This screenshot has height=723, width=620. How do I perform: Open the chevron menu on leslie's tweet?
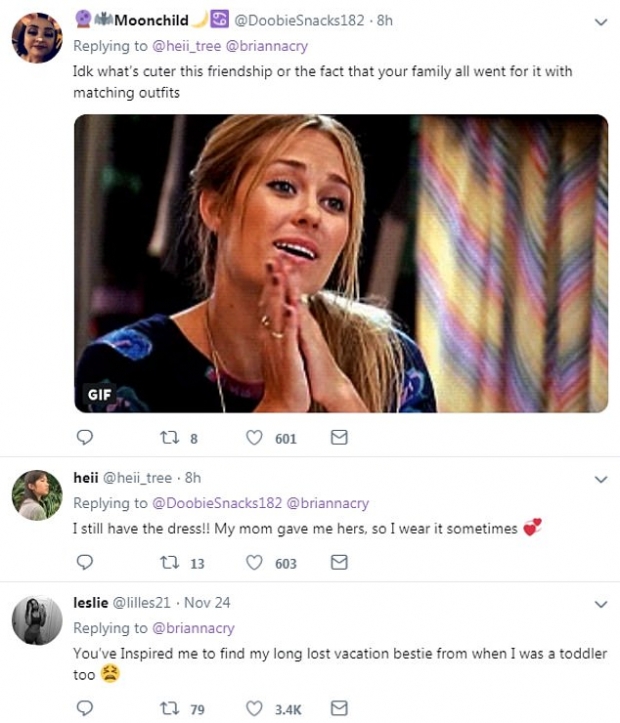click(601, 604)
